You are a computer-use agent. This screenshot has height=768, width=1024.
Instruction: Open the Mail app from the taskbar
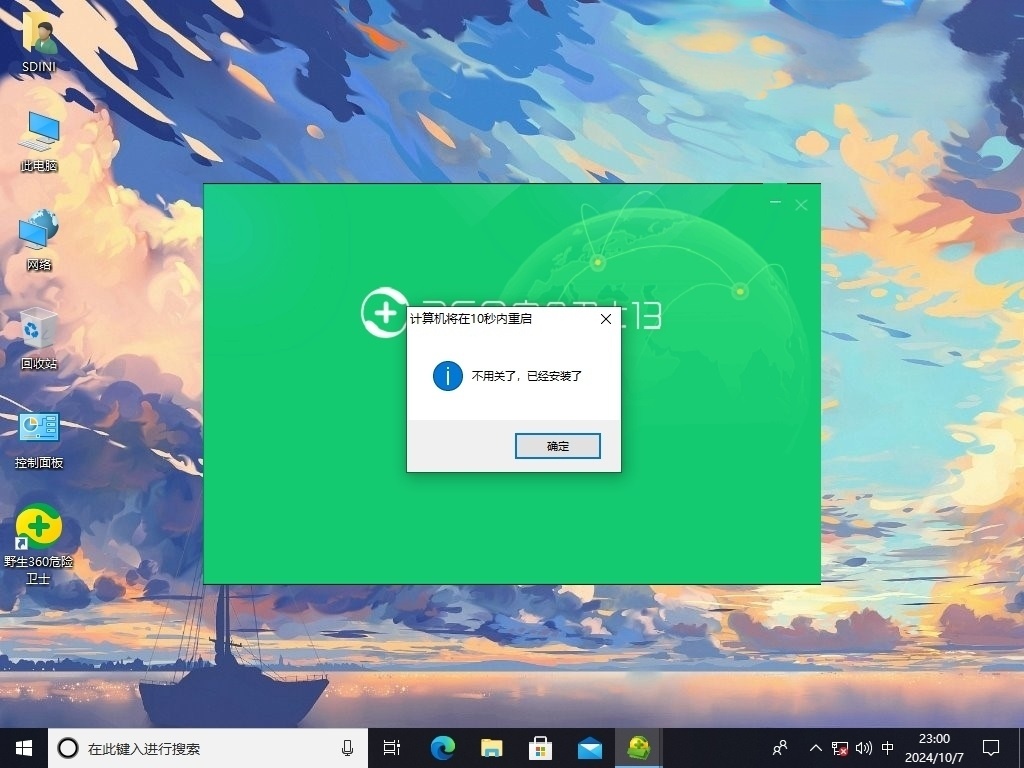589,748
